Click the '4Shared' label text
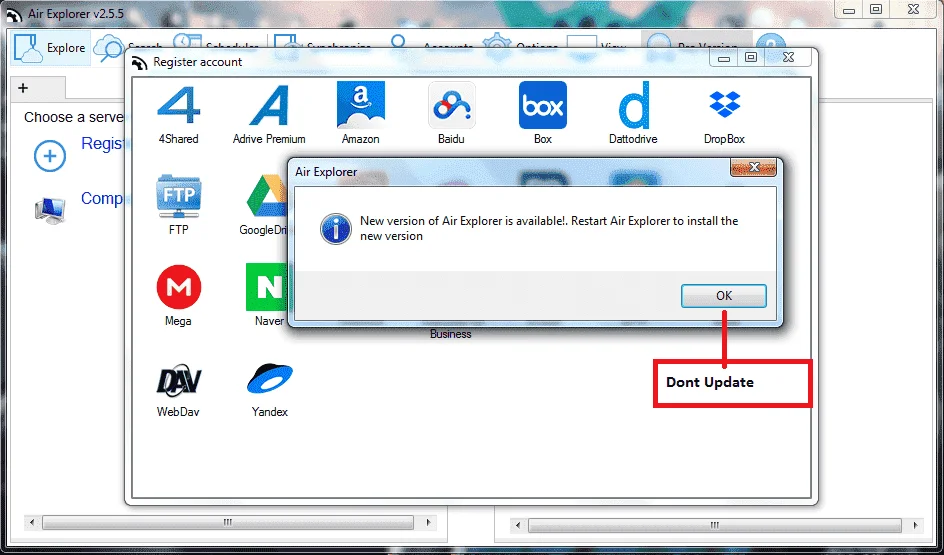The width and height of the screenshot is (944, 555). click(x=178, y=139)
